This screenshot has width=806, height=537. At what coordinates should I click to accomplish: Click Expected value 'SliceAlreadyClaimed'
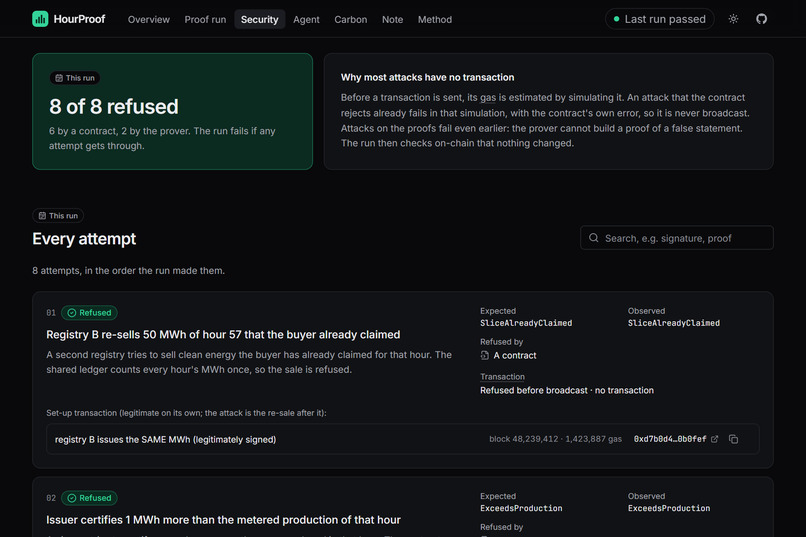point(526,323)
